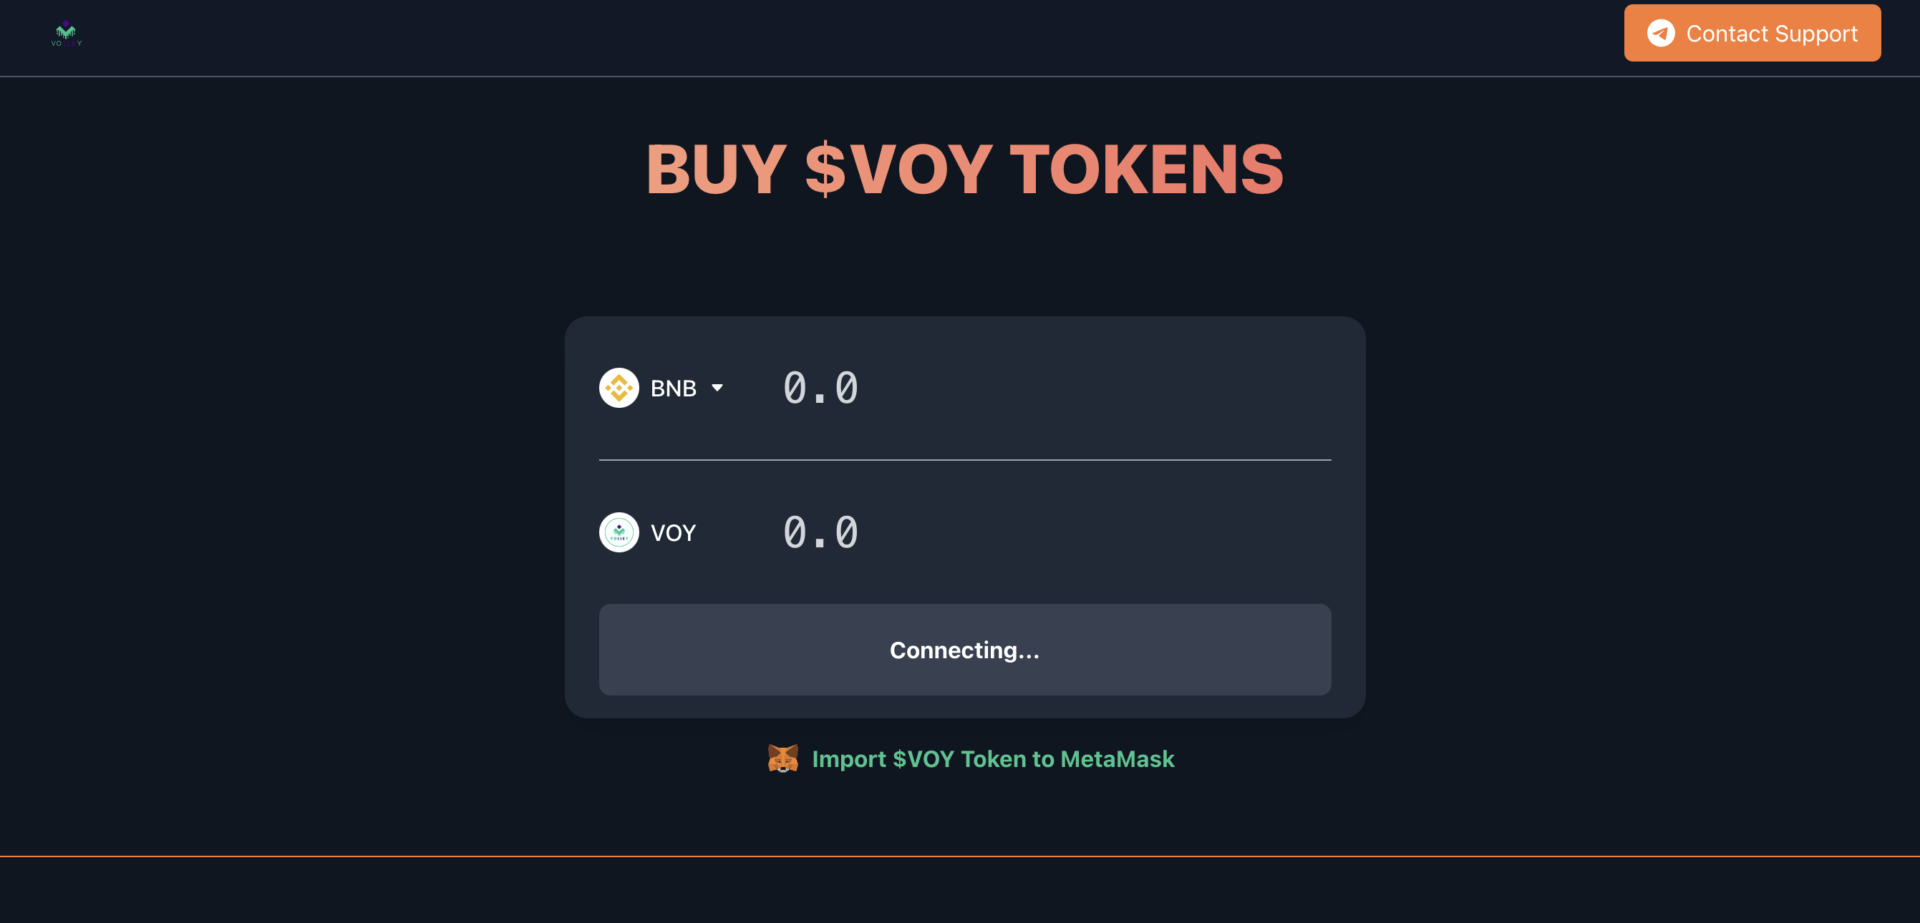Click the VOY token icon
The height and width of the screenshot is (923, 1920).
pyautogui.click(x=619, y=533)
